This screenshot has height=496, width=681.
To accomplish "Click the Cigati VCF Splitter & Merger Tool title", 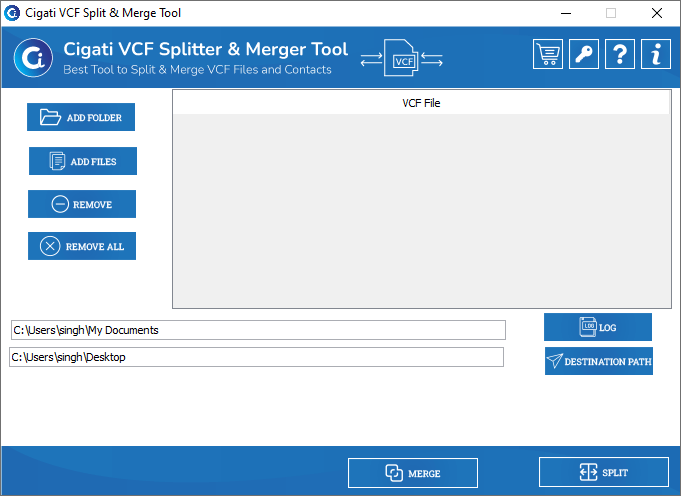I will pyautogui.click(x=206, y=49).
